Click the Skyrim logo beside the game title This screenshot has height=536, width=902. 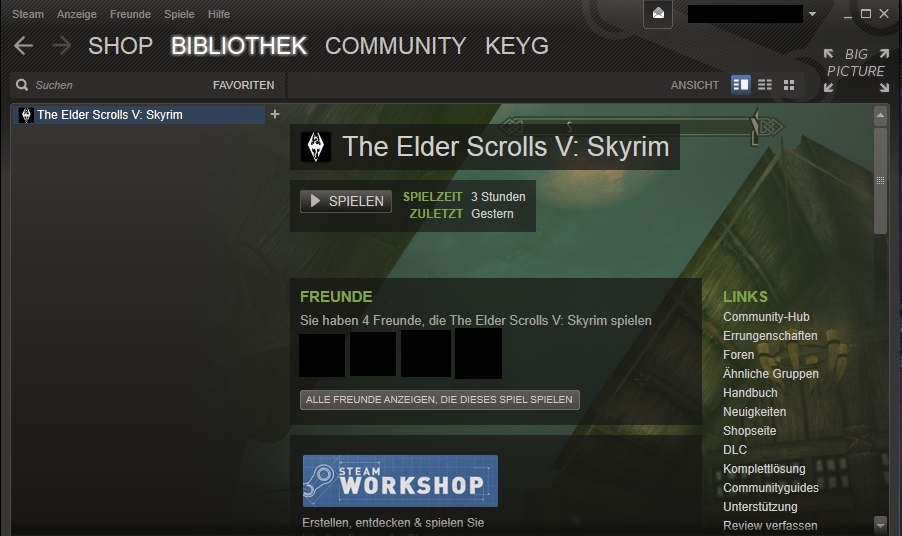pyautogui.click(x=316, y=147)
